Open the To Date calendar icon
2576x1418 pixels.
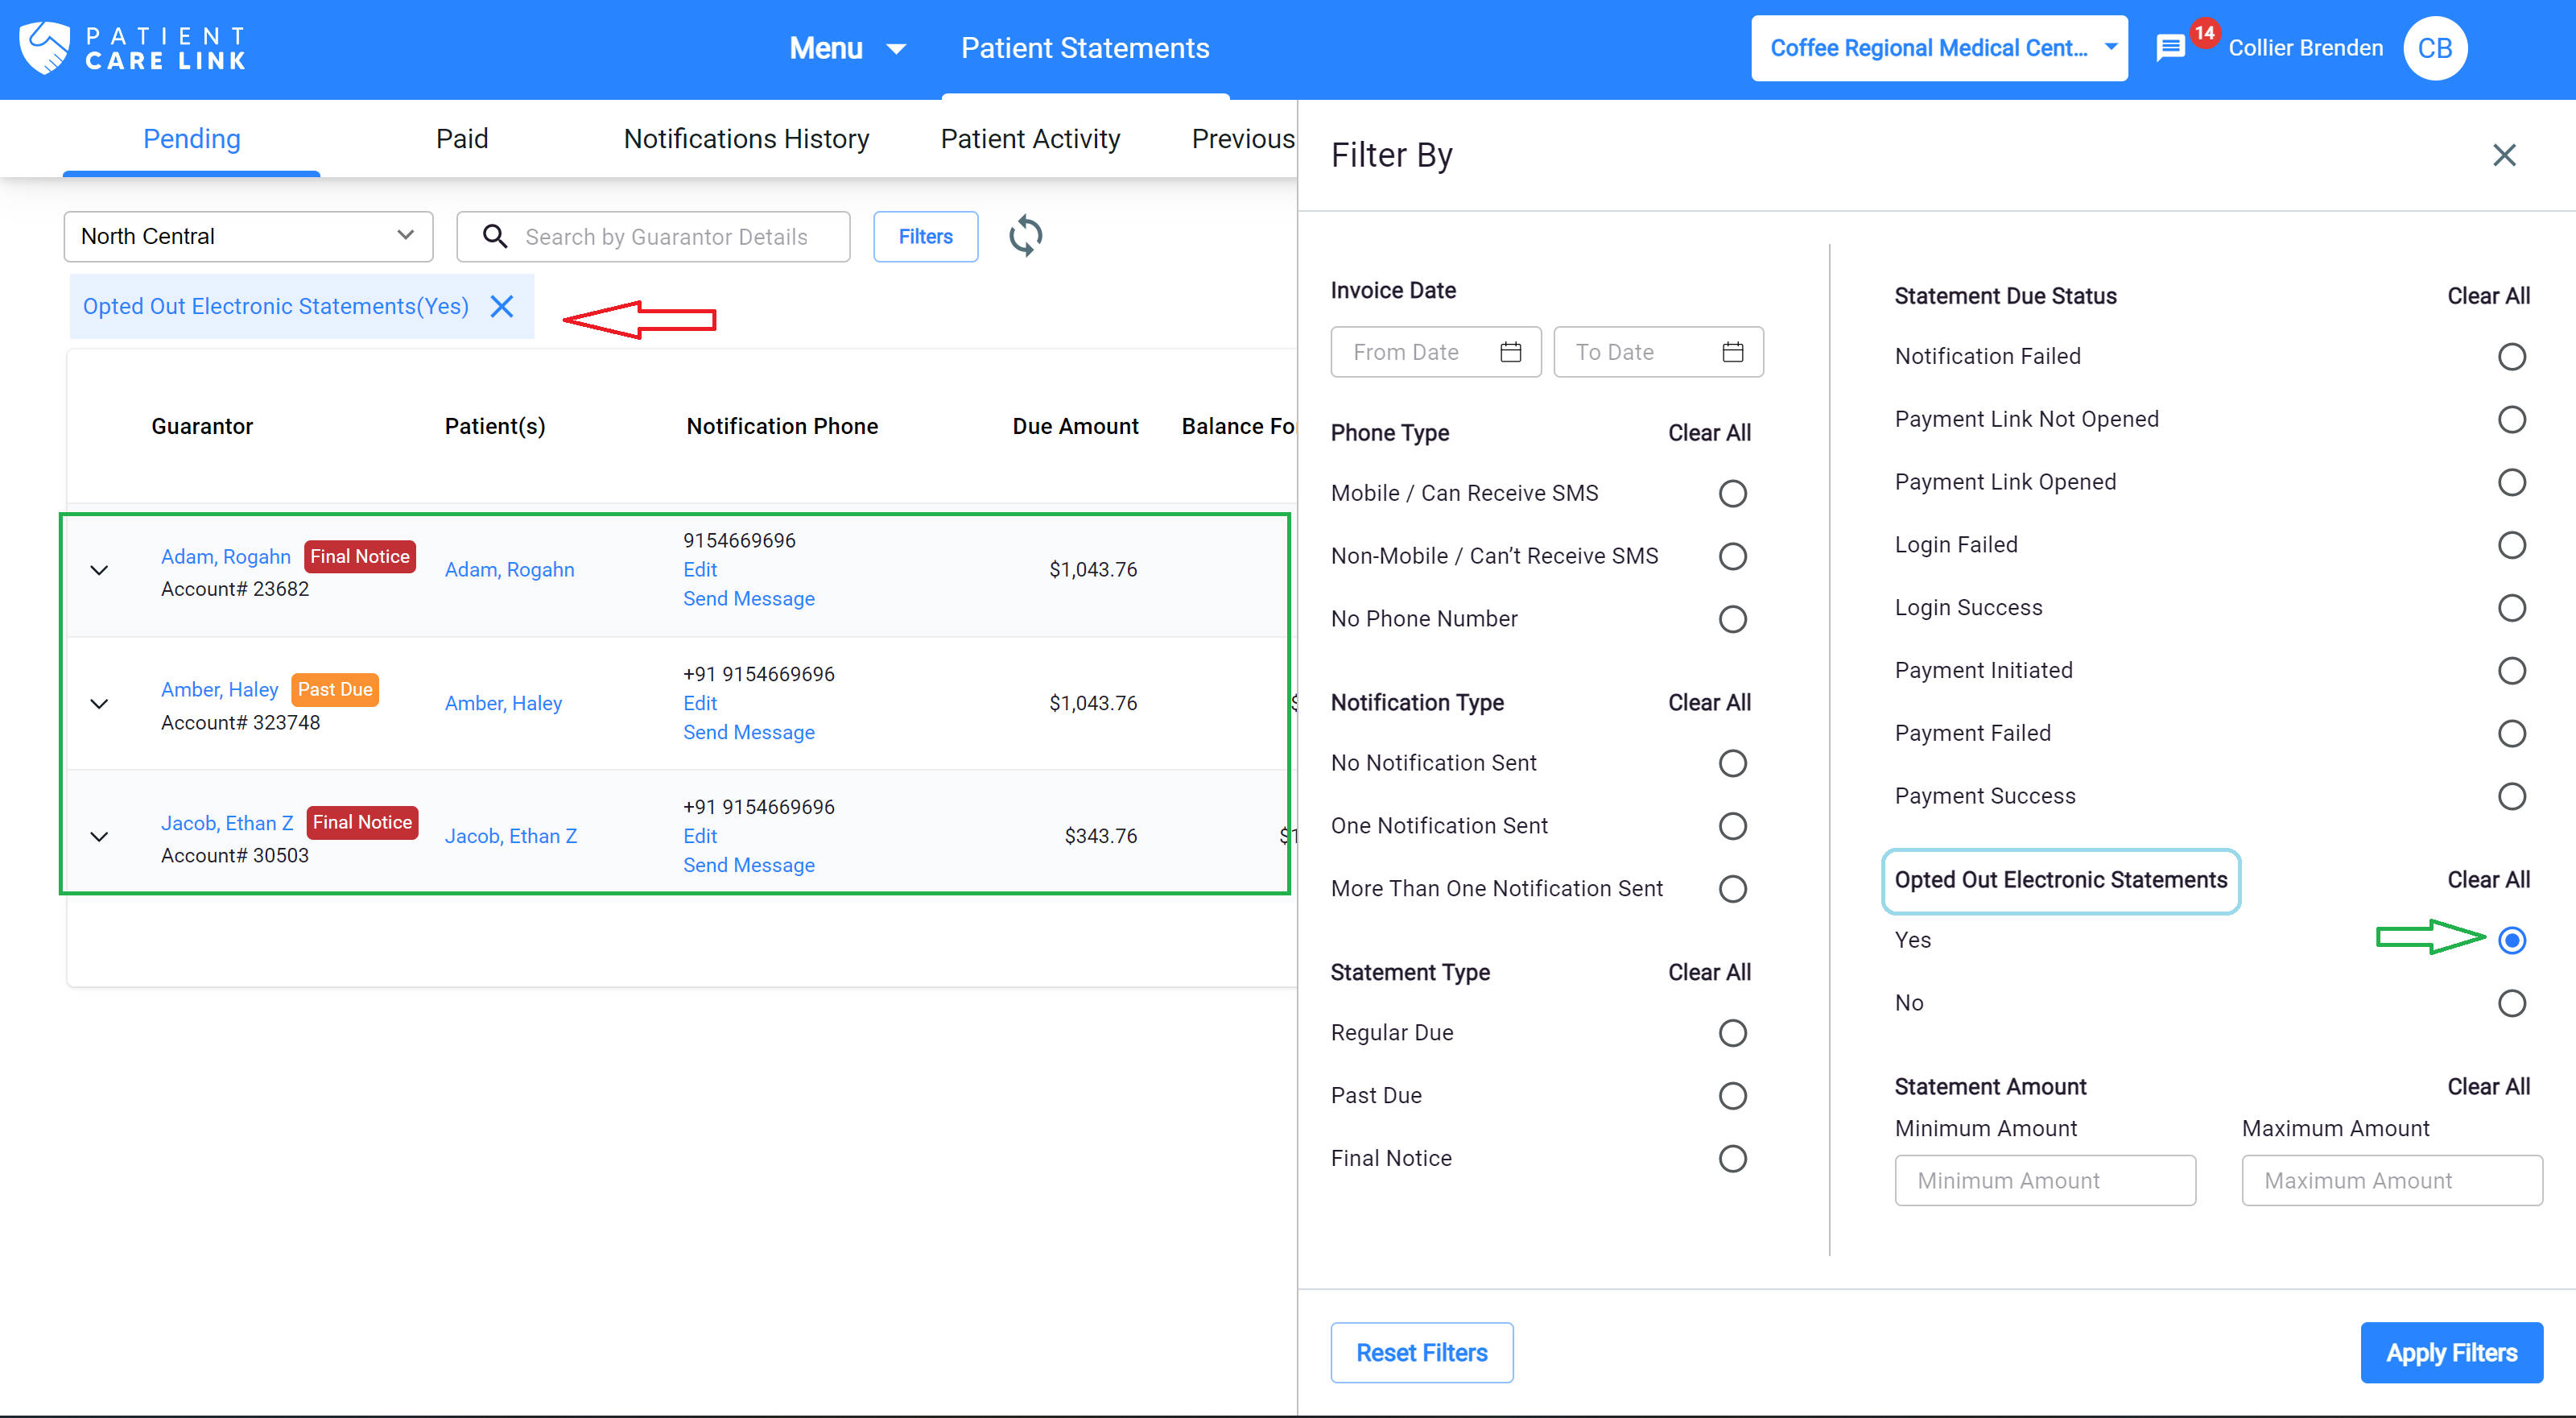(x=1732, y=352)
